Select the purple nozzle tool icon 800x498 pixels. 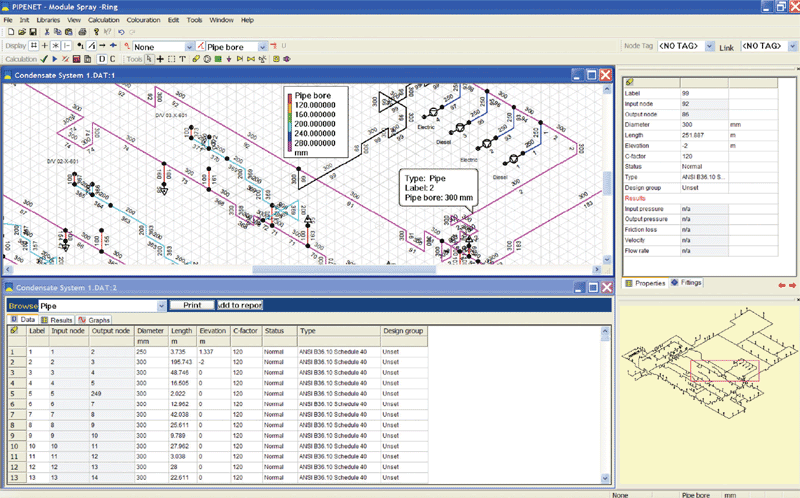click(x=229, y=59)
